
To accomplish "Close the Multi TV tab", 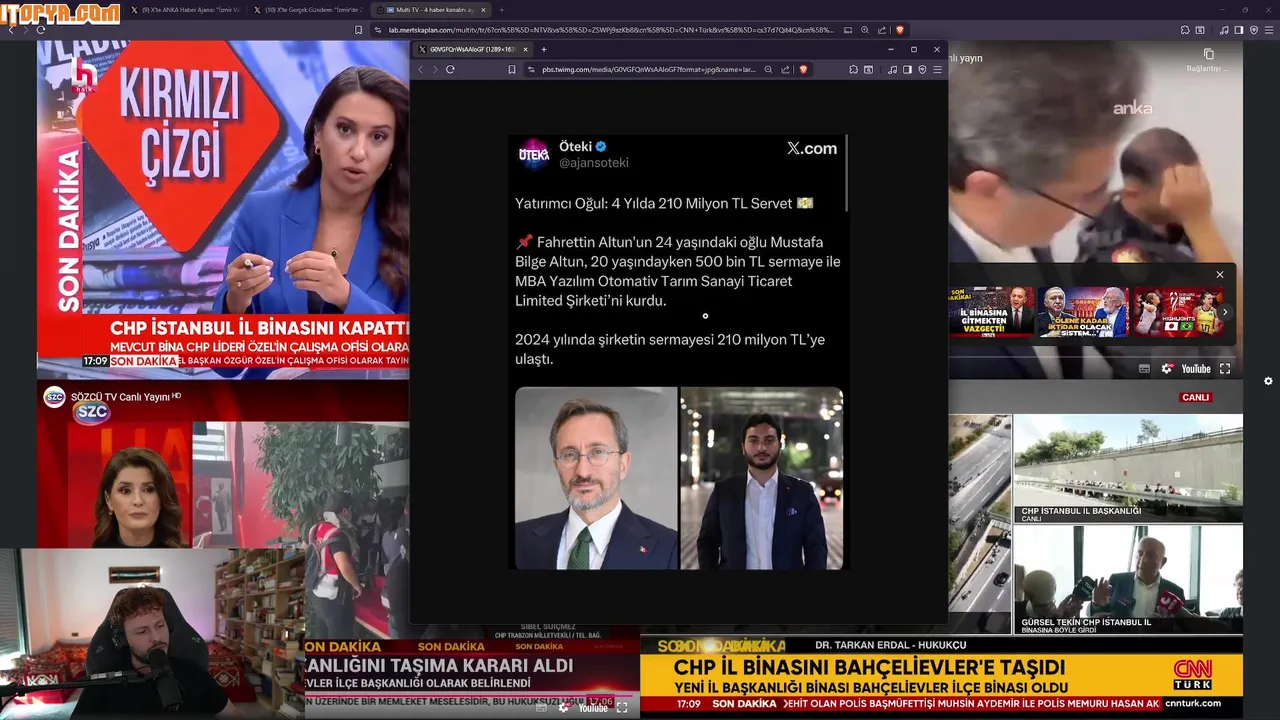I will [483, 9].
